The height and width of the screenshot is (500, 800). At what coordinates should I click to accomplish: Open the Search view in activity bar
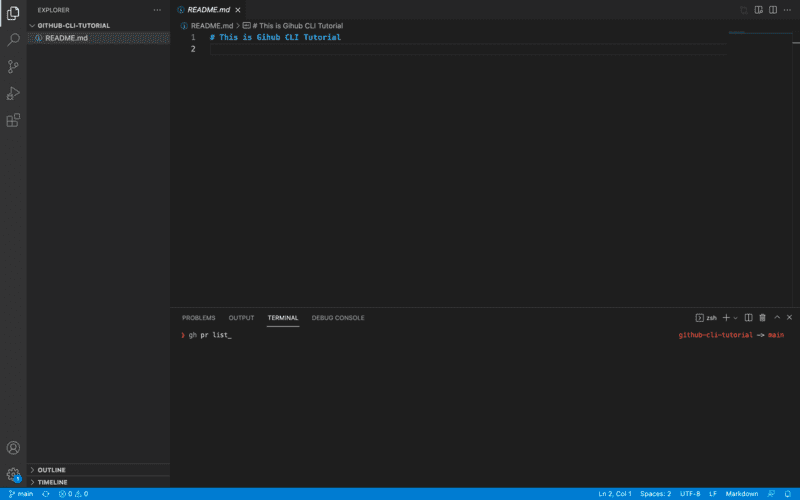click(13, 40)
